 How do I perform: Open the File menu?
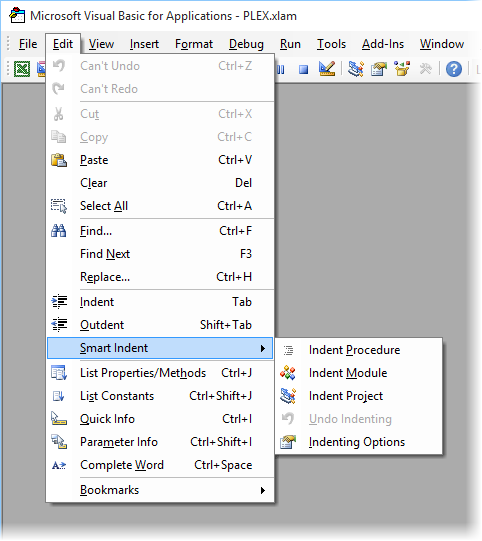pos(28,44)
